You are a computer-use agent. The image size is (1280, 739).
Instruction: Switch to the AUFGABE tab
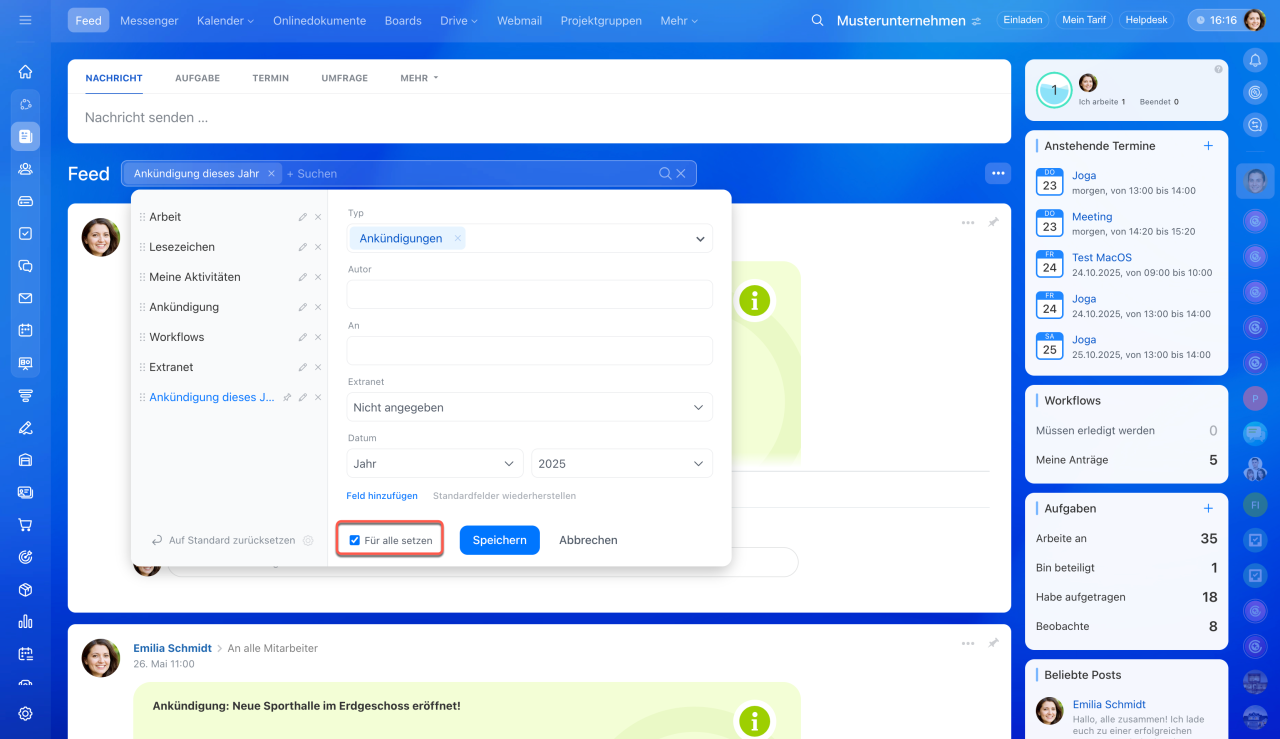click(197, 78)
